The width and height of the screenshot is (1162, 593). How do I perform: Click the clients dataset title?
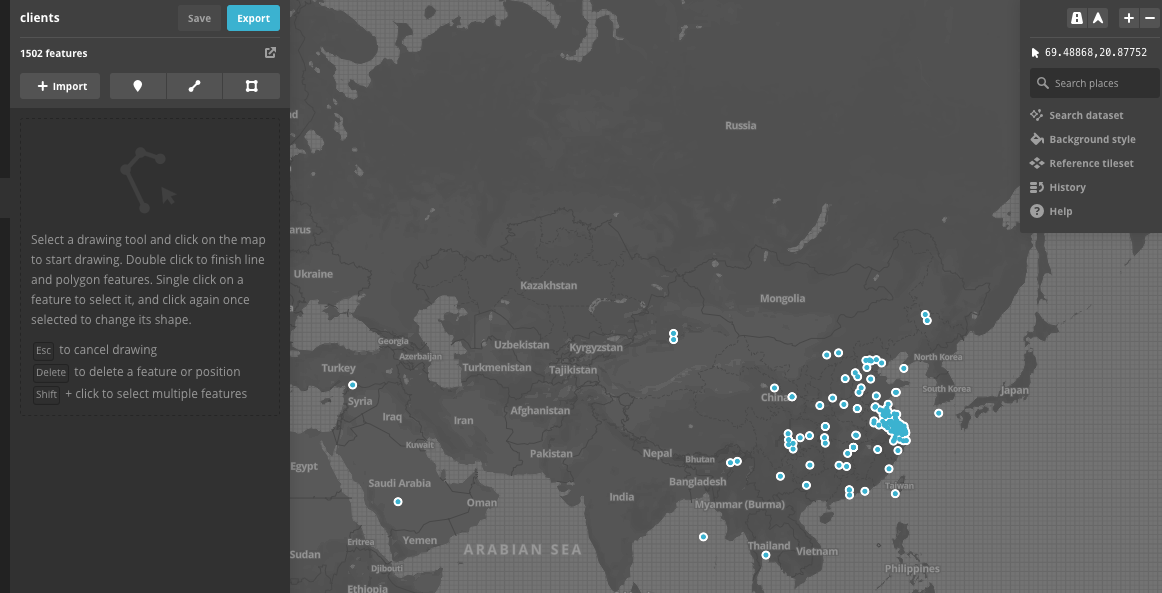coord(42,17)
